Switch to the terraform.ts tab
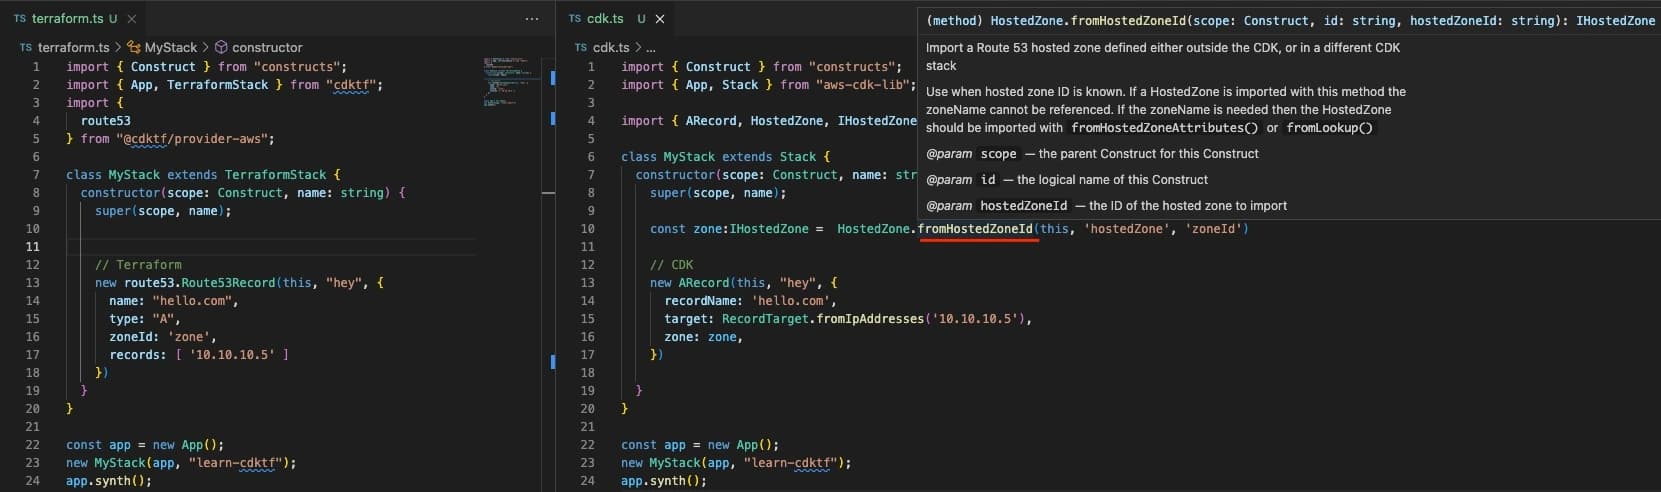The height and width of the screenshot is (492, 1661). [x=66, y=19]
